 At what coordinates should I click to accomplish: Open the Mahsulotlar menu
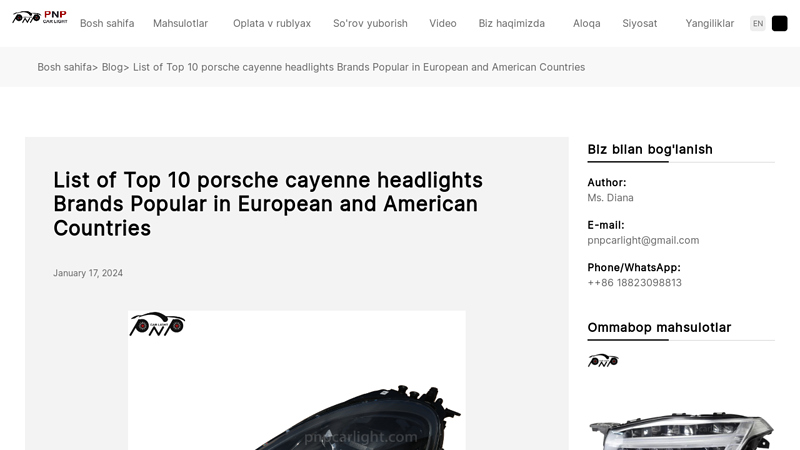click(x=181, y=23)
